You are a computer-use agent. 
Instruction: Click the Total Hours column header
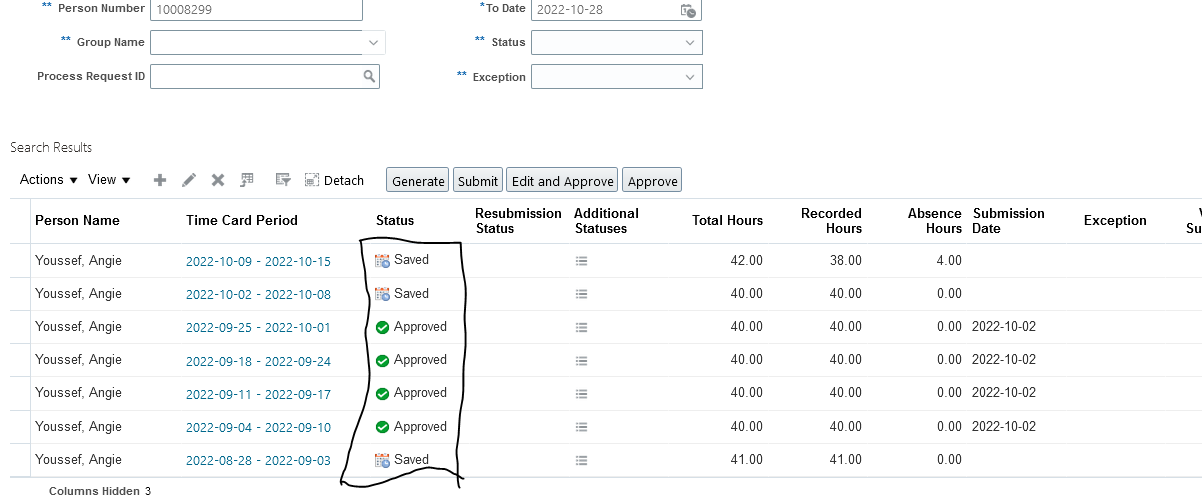(x=727, y=220)
